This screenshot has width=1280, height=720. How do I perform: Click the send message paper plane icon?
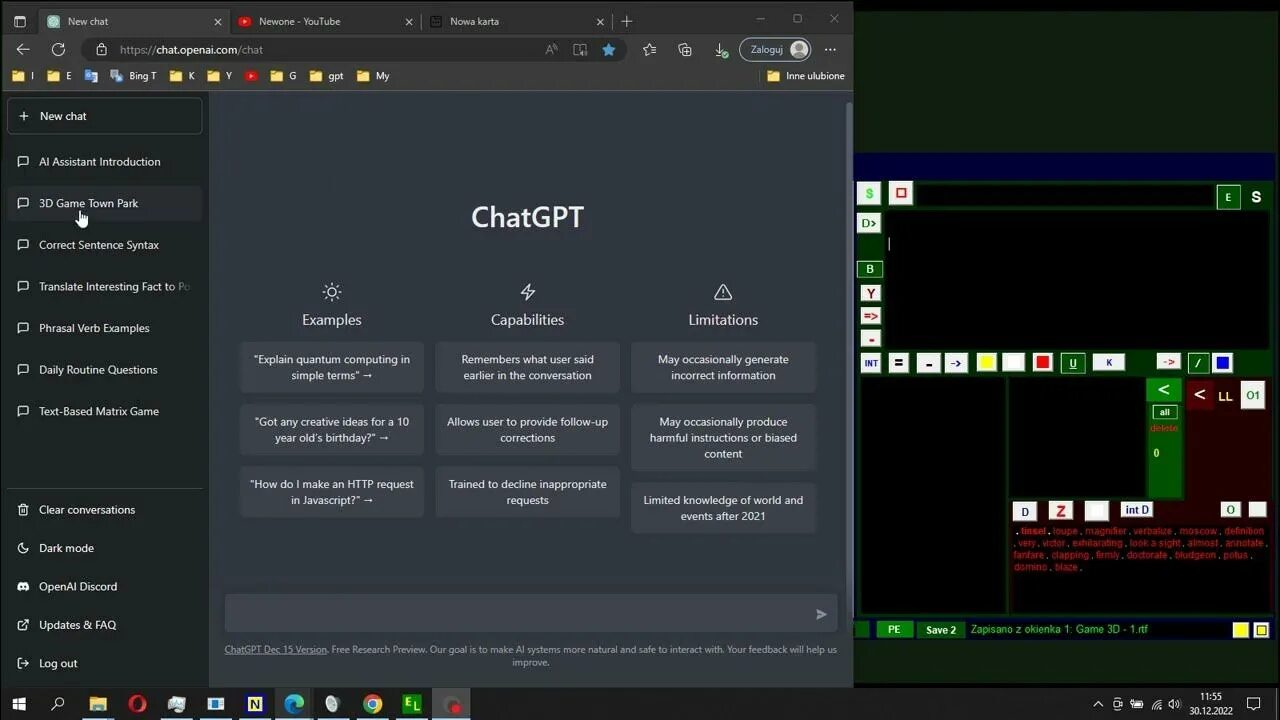(x=821, y=614)
